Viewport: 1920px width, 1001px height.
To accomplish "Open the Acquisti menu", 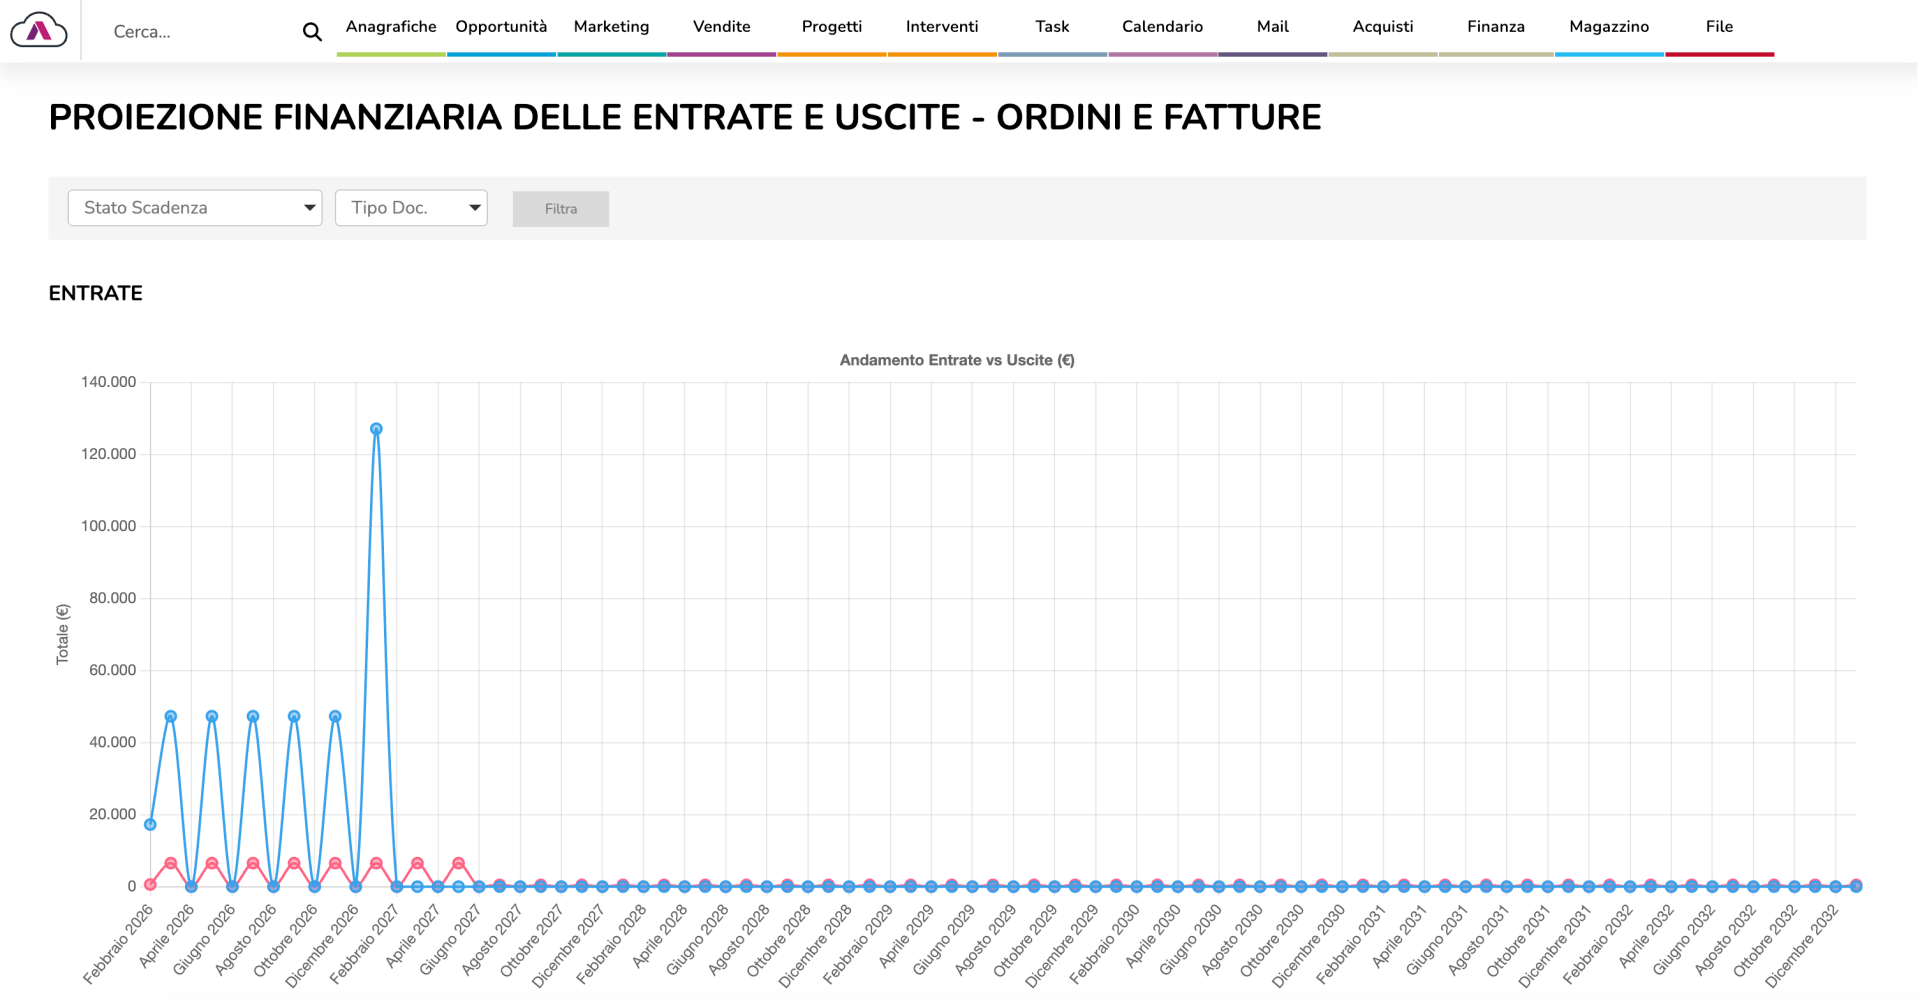I will (x=1383, y=27).
